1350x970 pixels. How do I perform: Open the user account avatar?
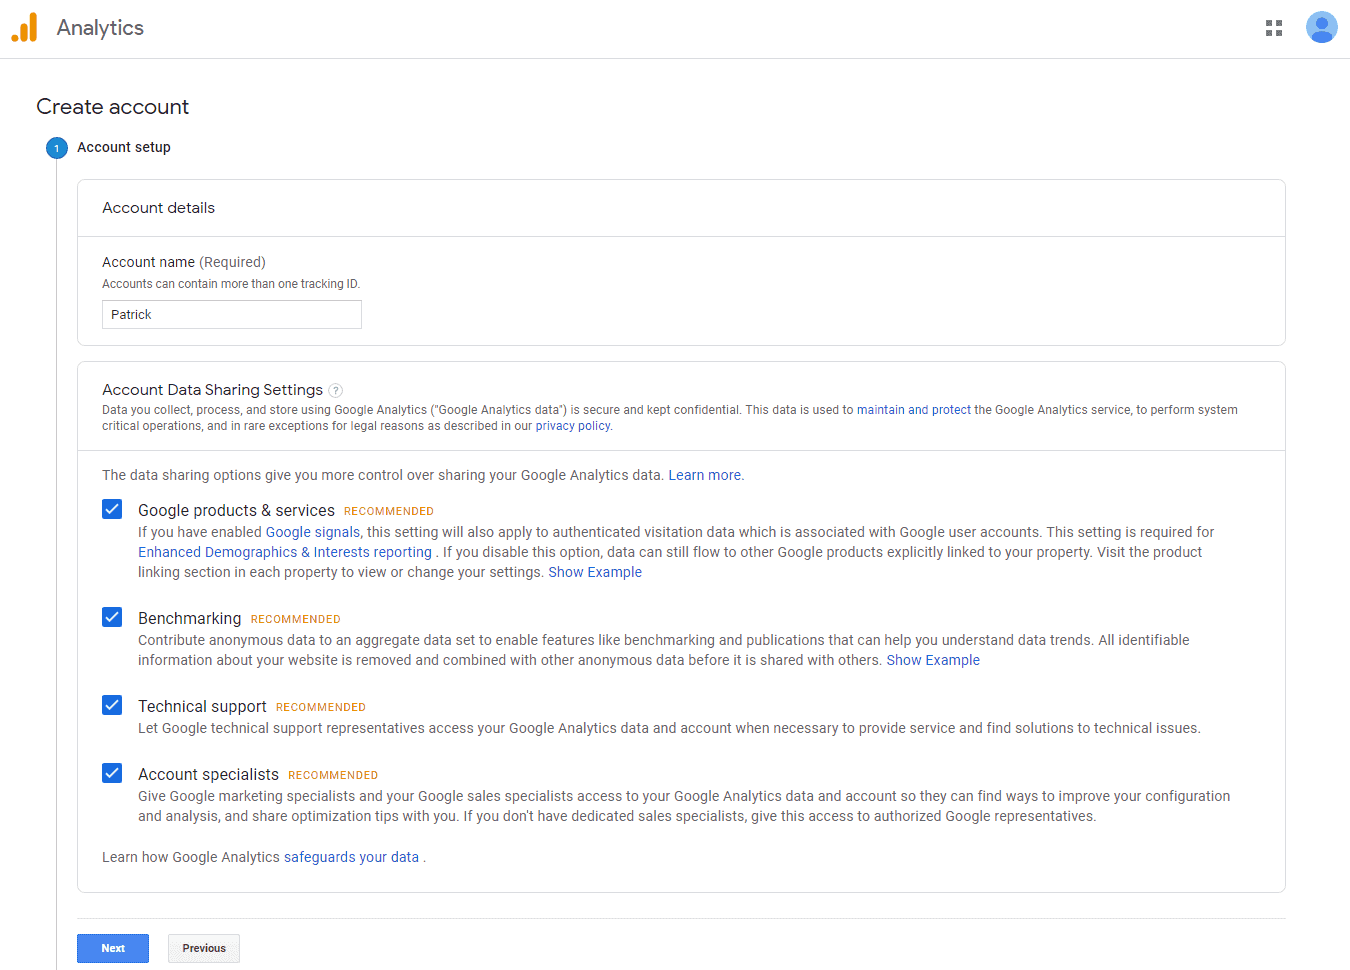coord(1322,28)
